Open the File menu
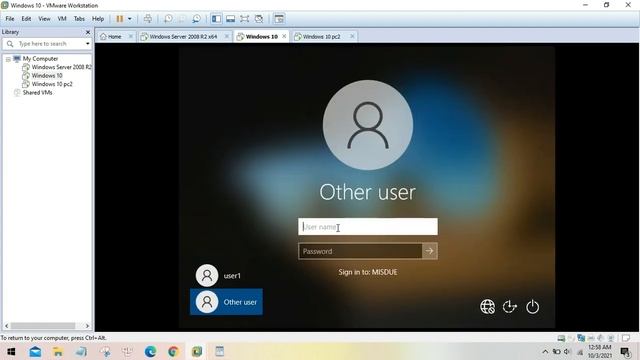The image size is (640, 360). 10,19
